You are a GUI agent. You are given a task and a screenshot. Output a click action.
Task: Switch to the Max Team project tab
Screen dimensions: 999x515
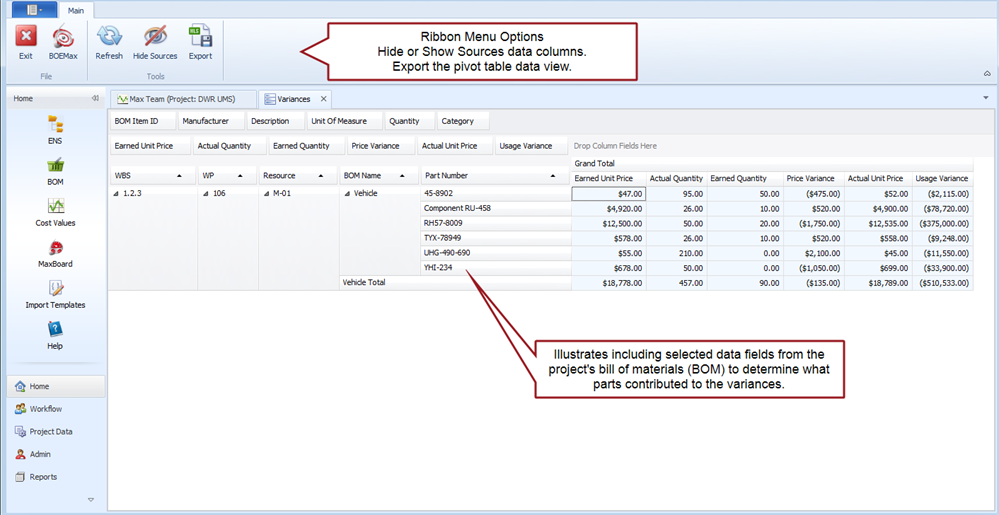181,99
